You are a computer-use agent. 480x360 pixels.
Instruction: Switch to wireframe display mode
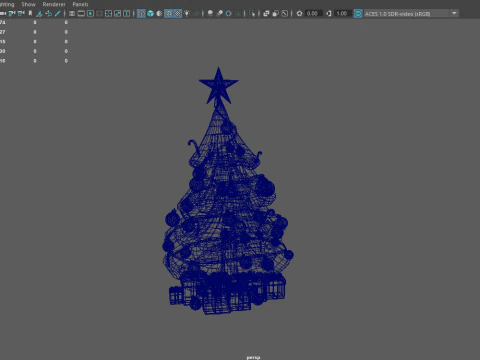click(141, 13)
